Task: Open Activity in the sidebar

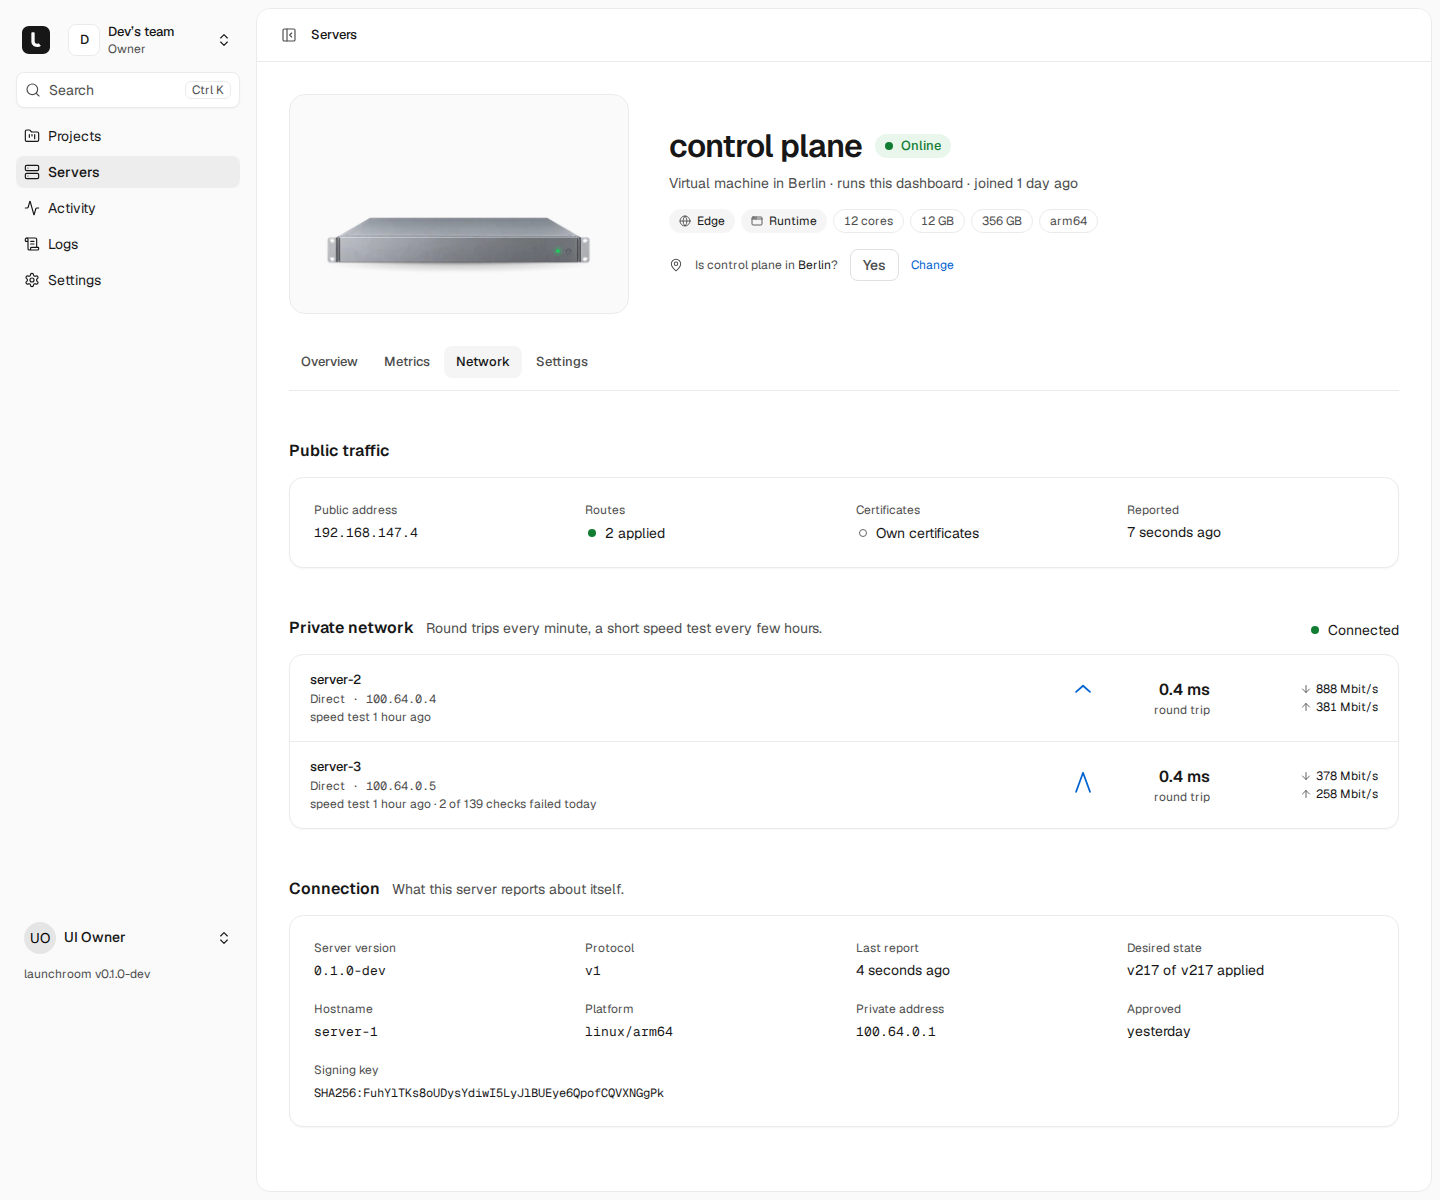Action: pyautogui.click(x=128, y=208)
